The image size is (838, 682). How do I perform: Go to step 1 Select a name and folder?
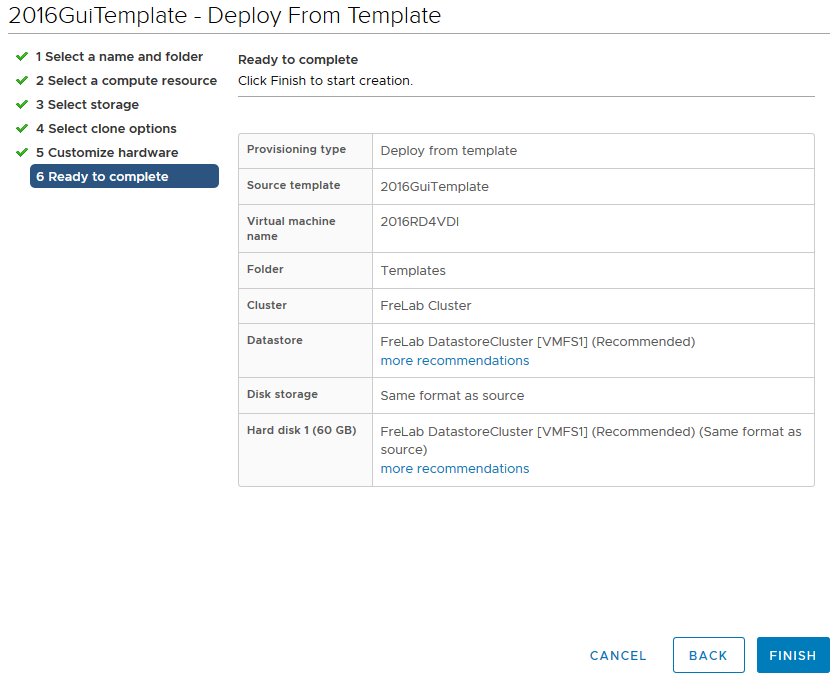[x=119, y=57]
